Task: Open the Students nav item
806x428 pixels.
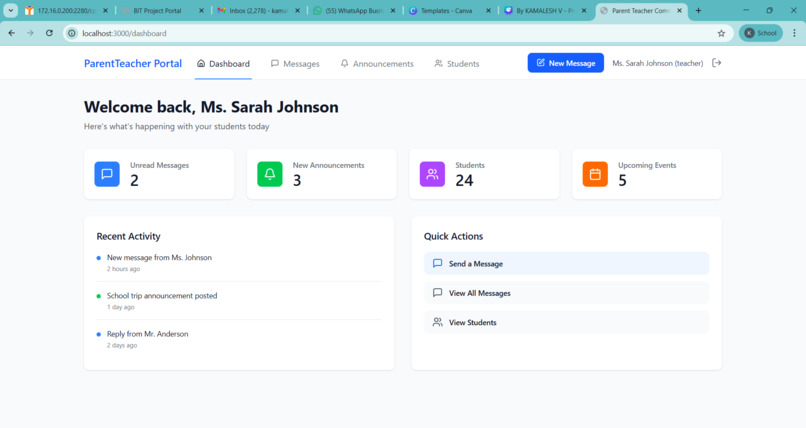Action: 456,64
